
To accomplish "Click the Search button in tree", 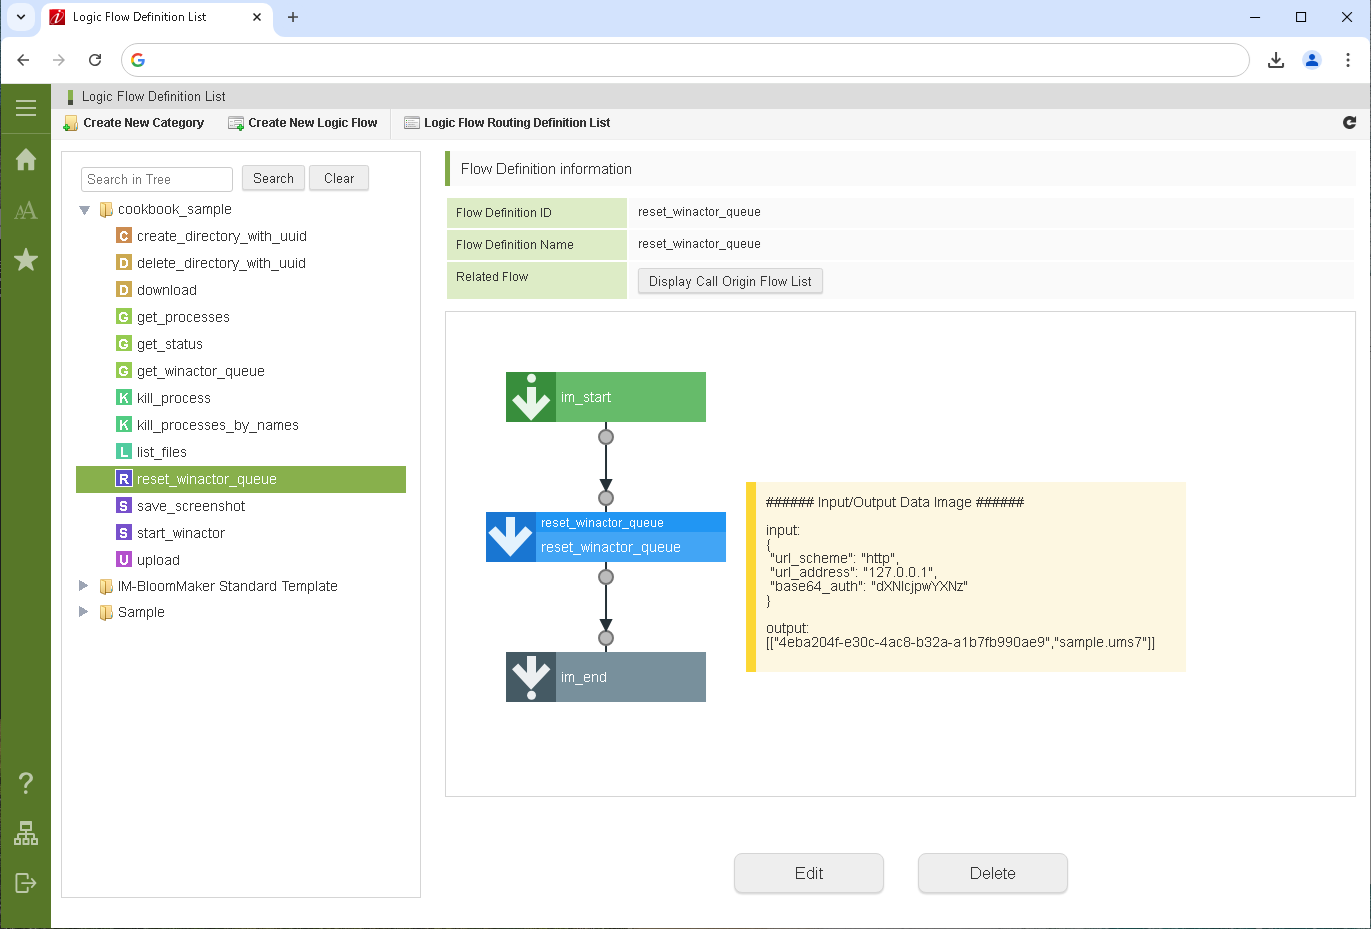I will pyautogui.click(x=273, y=178).
